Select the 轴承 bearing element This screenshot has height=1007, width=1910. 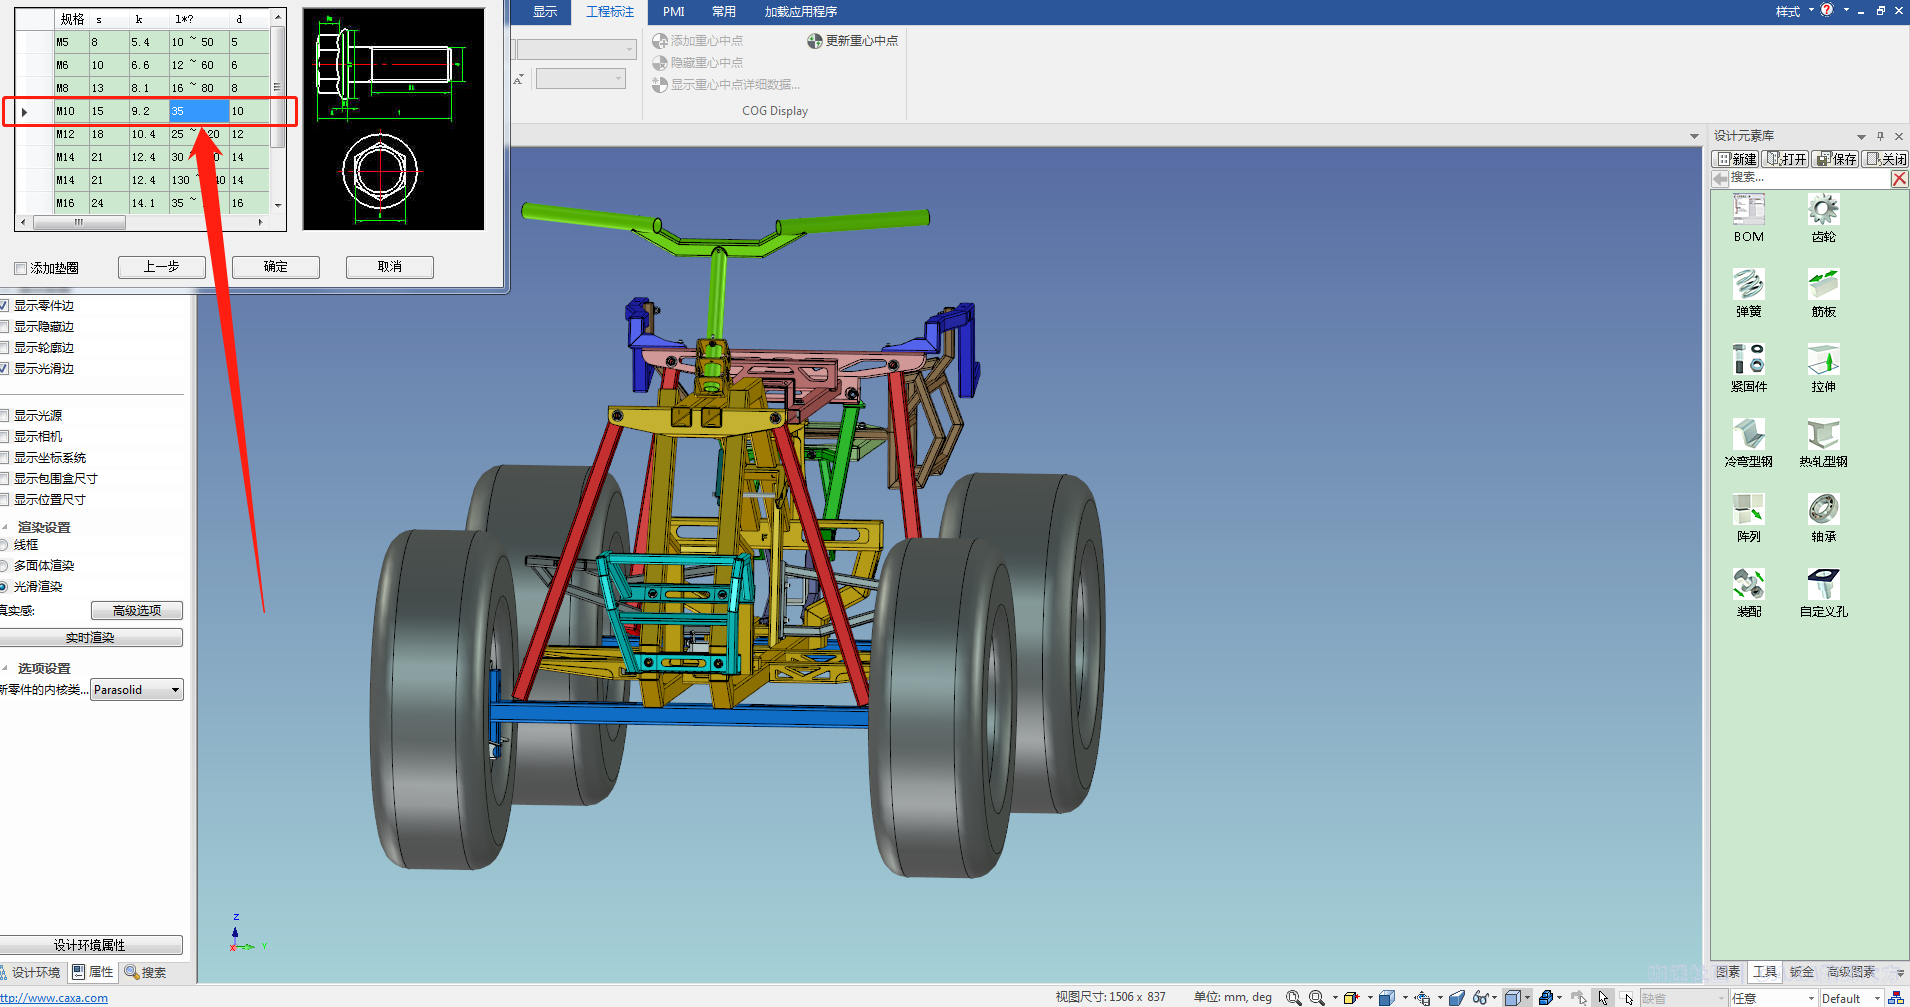point(1823,518)
